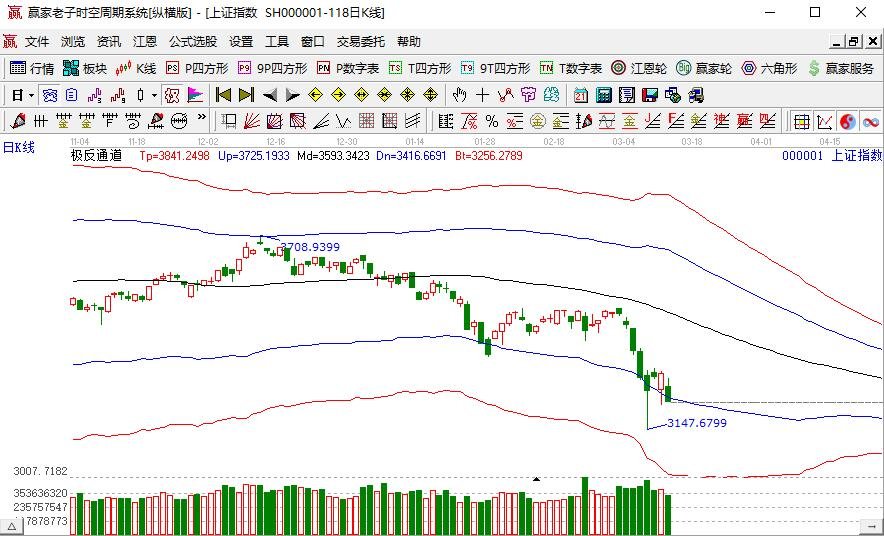Click the black right arrow icon
The width and height of the screenshot is (884, 536).
(292, 95)
